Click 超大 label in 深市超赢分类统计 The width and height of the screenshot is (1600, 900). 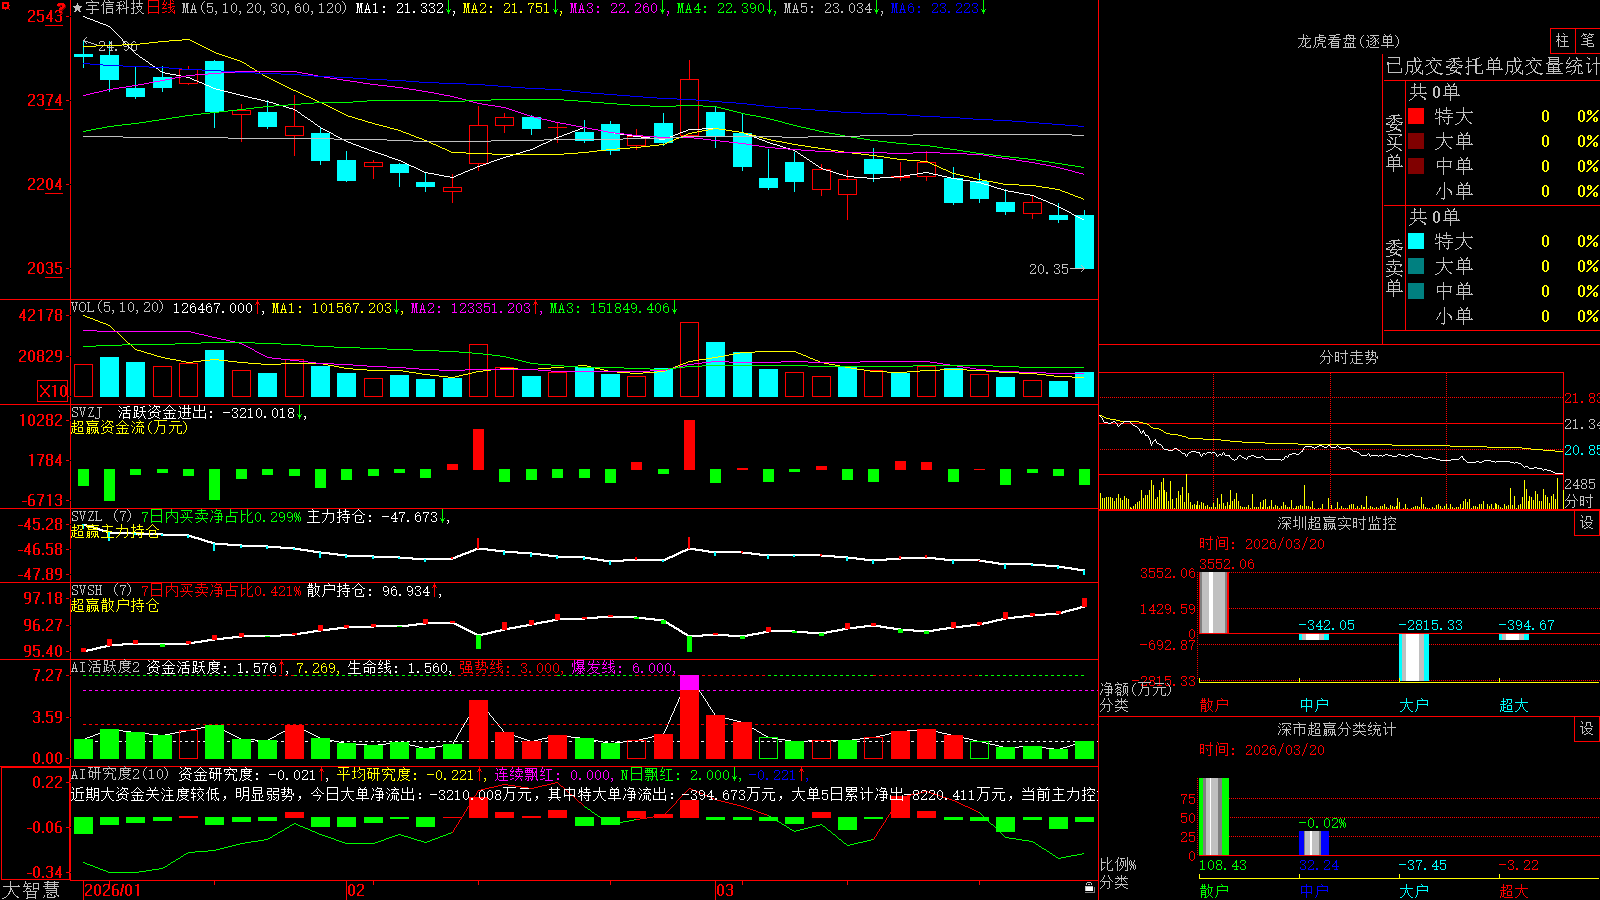1514,891
